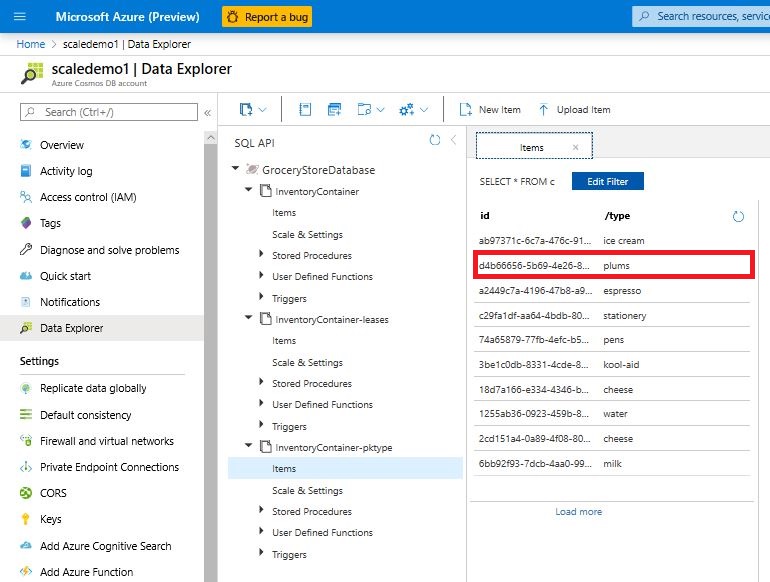Open Items under InventoryContainer
The width and height of the screenshot is (770, 582).
coord(284,213)
